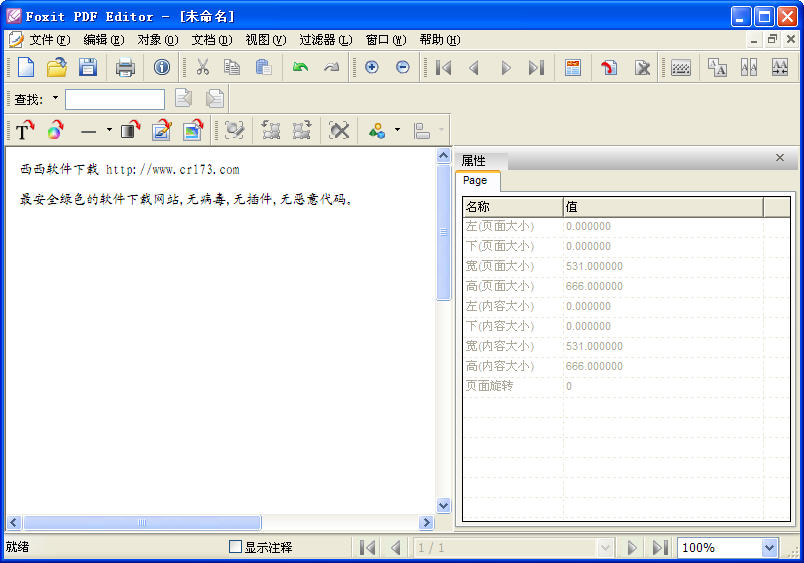Go to first page in top toolbar

pyautogui.click(x=444, y=67)
